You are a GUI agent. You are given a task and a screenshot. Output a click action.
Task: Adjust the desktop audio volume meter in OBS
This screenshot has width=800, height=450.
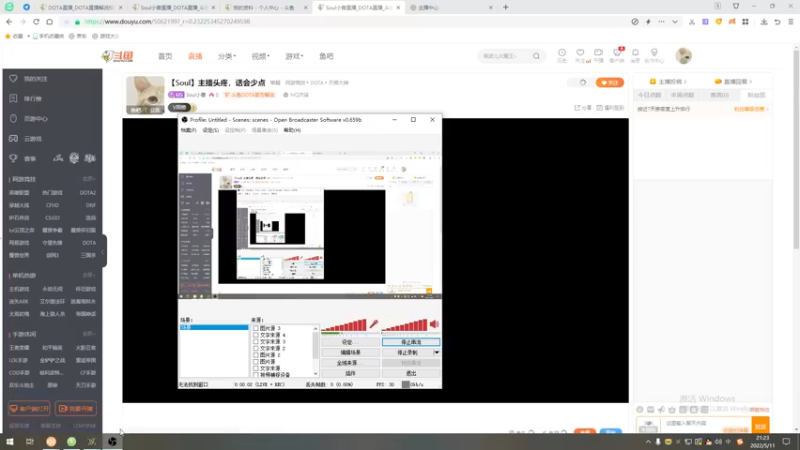pyautogui.click(x=405, y=325)
